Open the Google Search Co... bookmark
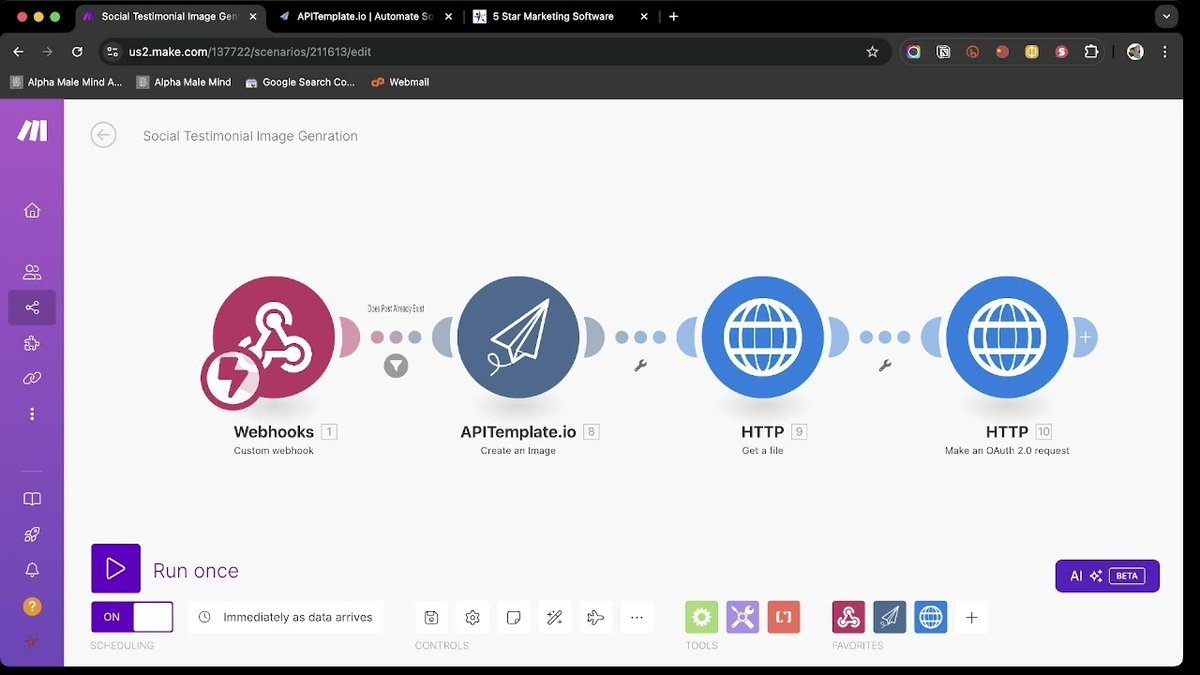Image resolution: width=1200 pixels, height=675 pixels. point(300,82)
